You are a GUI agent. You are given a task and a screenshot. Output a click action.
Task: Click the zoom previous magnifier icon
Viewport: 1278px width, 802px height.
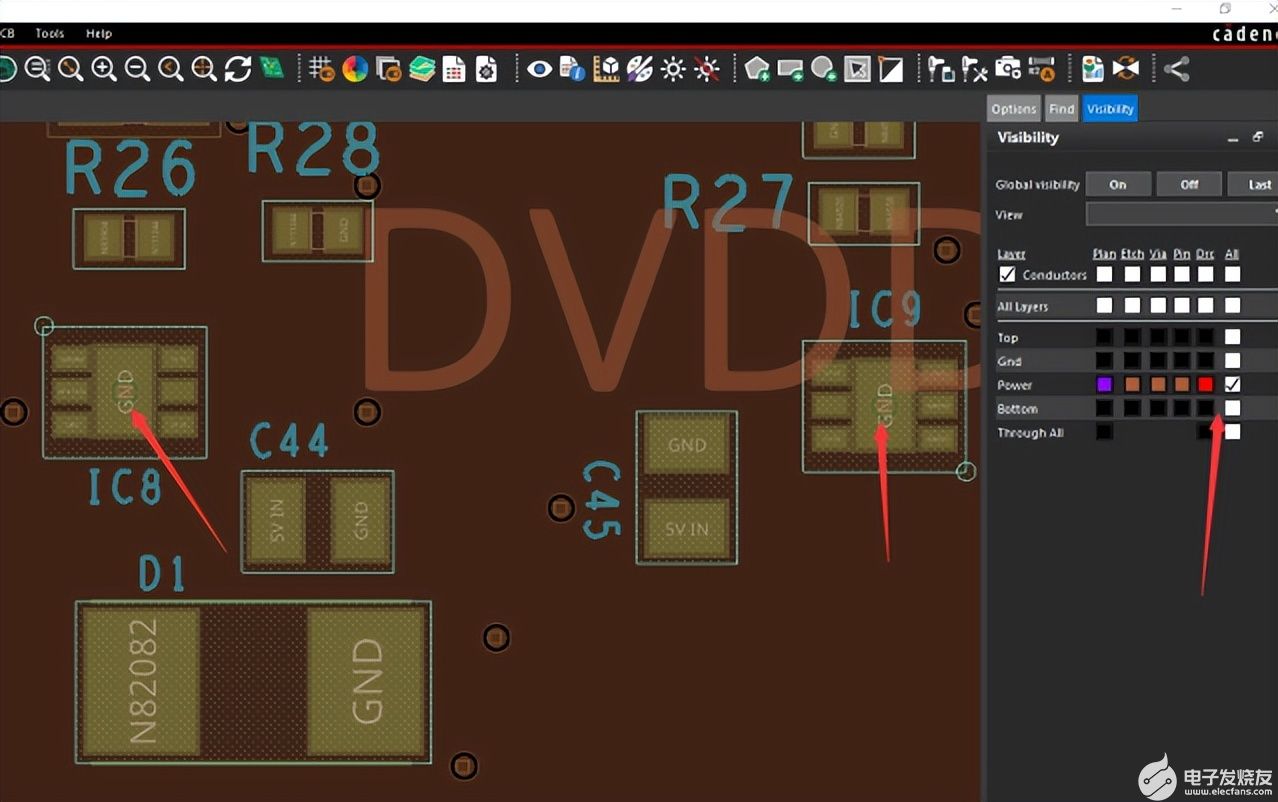pos(171,68)
